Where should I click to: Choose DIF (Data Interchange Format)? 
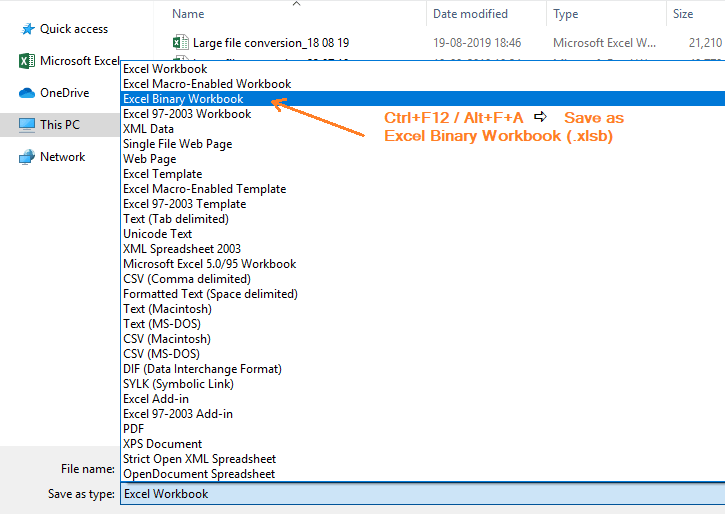(x=423, y=369)
